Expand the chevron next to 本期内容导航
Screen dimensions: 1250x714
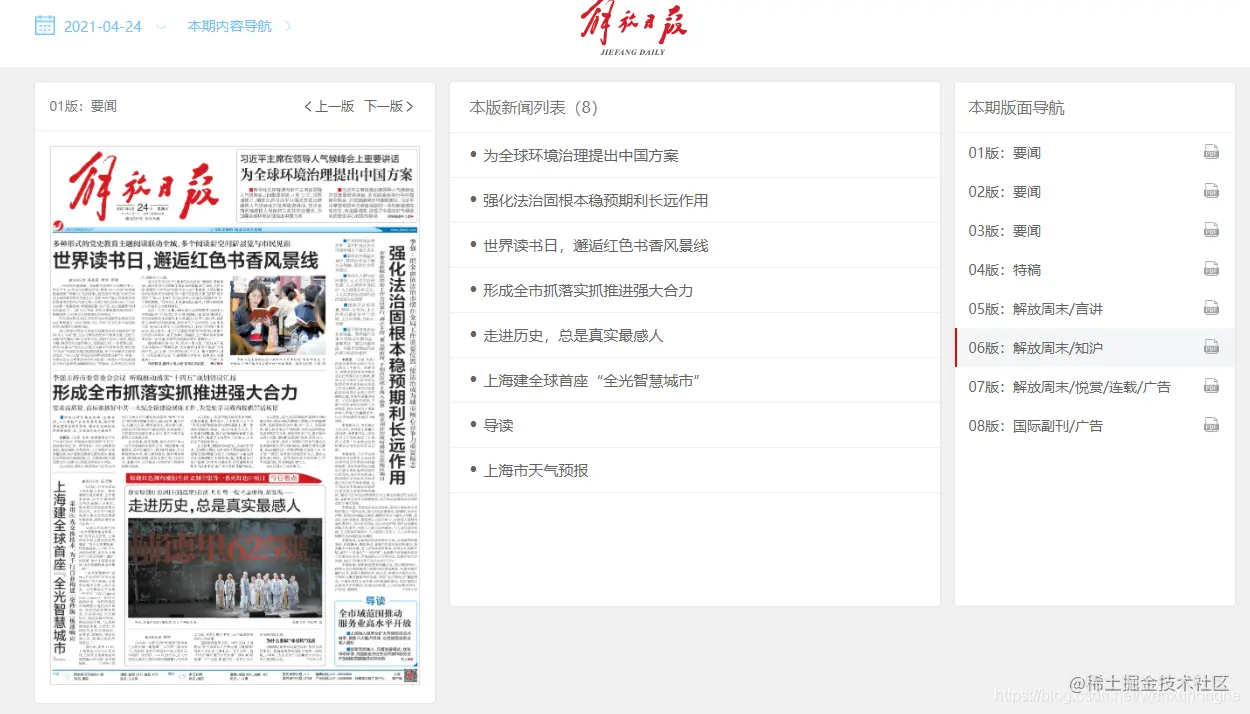pyautogui.click(x=289, y=26)
